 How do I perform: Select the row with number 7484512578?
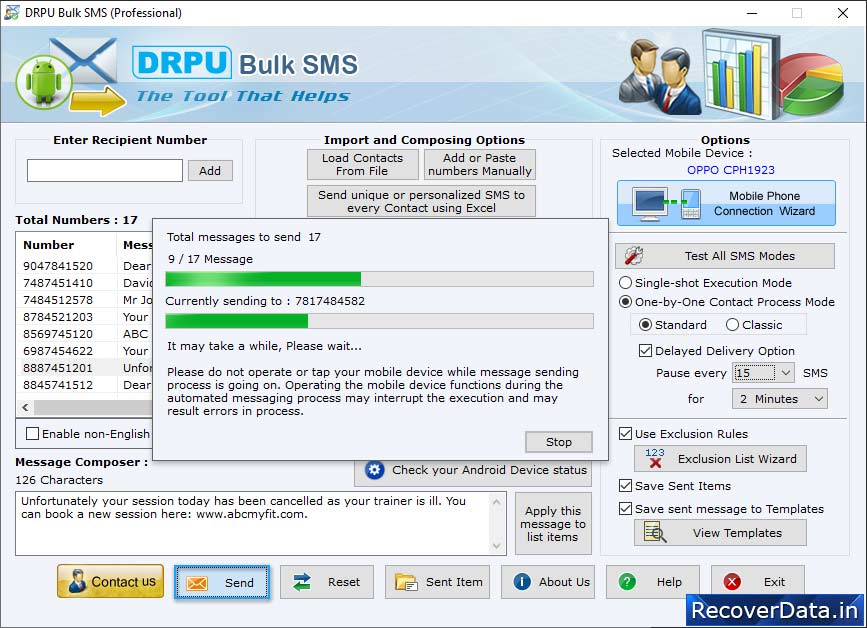(x=84, y=300)
